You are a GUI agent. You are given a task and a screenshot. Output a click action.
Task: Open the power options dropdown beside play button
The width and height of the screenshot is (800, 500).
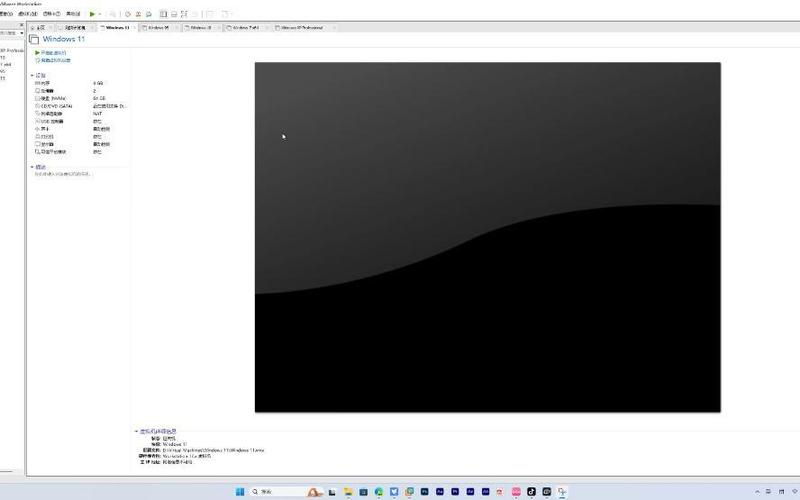pyautogui.click(x=99, y=14)
